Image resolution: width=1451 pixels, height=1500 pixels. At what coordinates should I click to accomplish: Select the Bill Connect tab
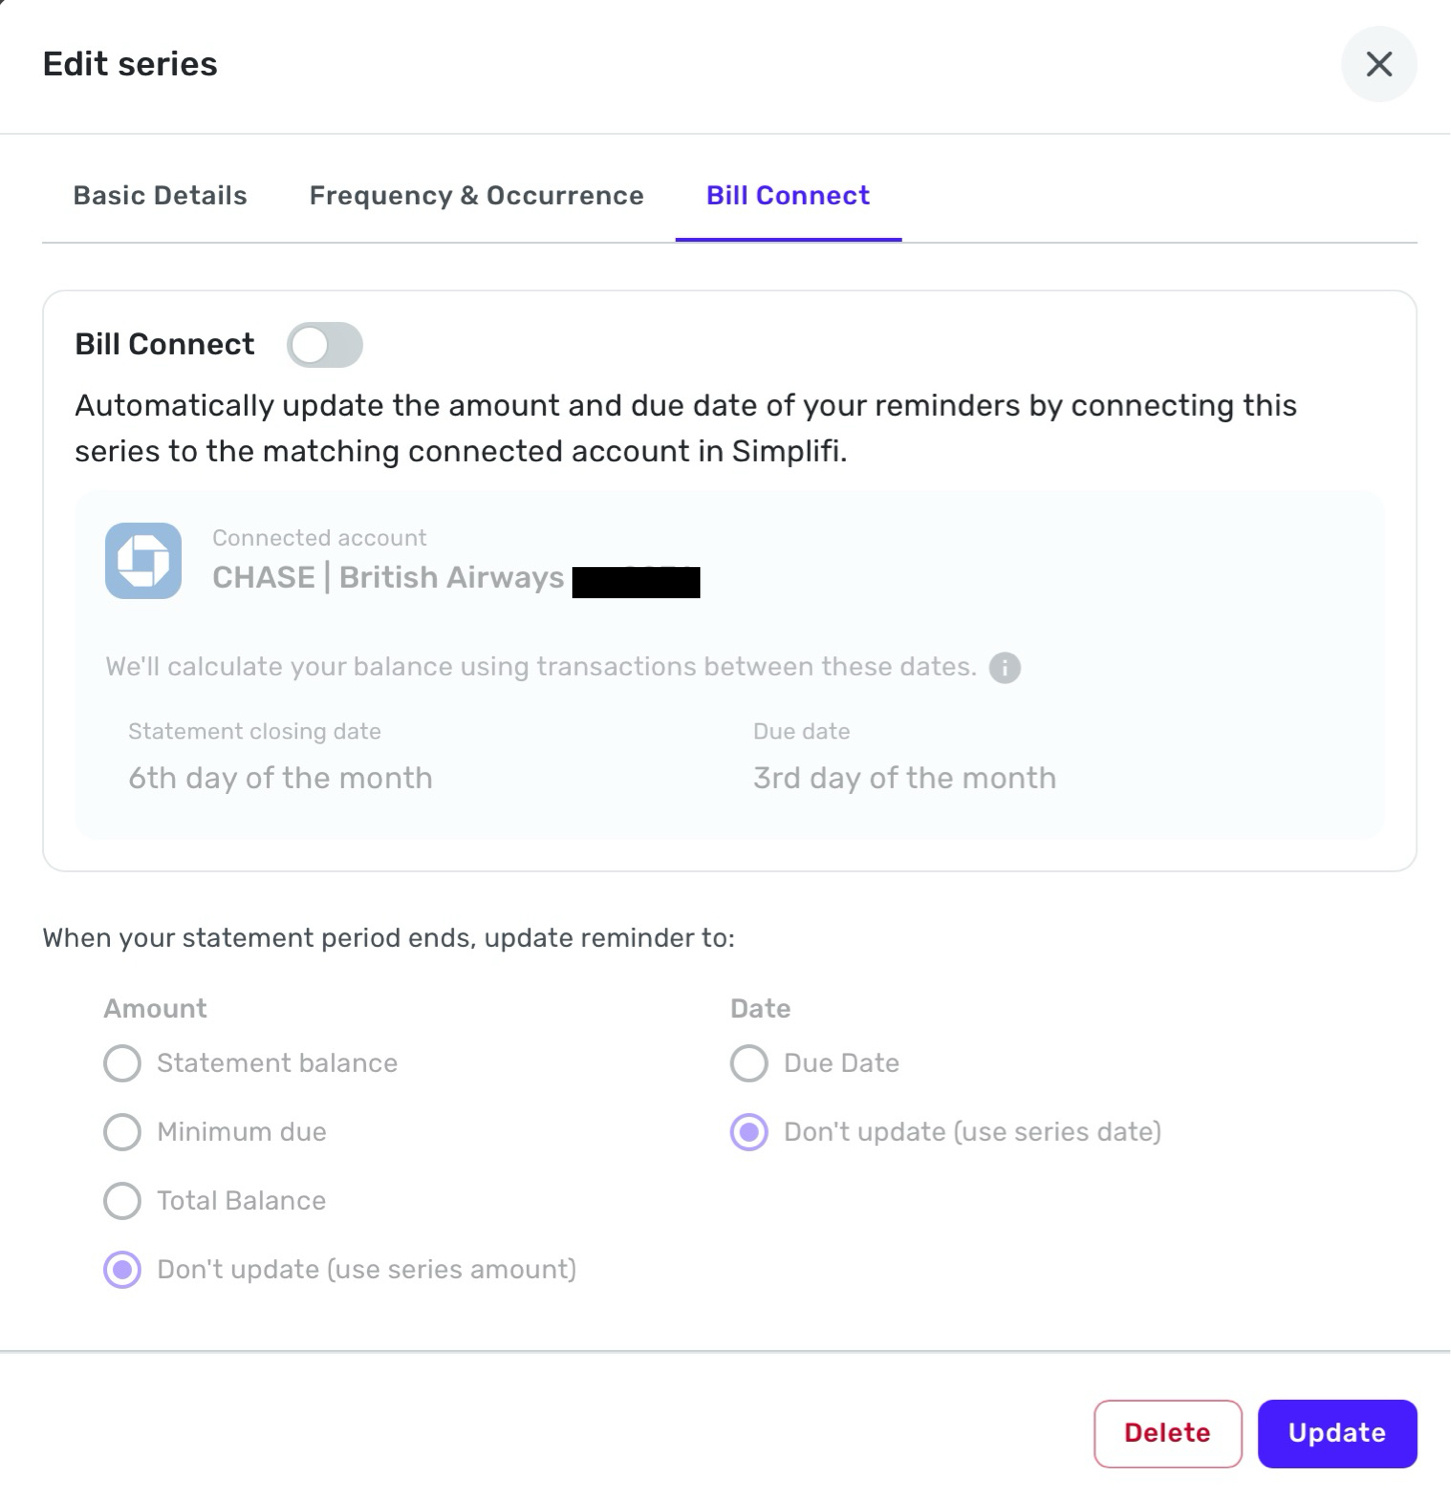pyautogui.click(x=788, y=196)
